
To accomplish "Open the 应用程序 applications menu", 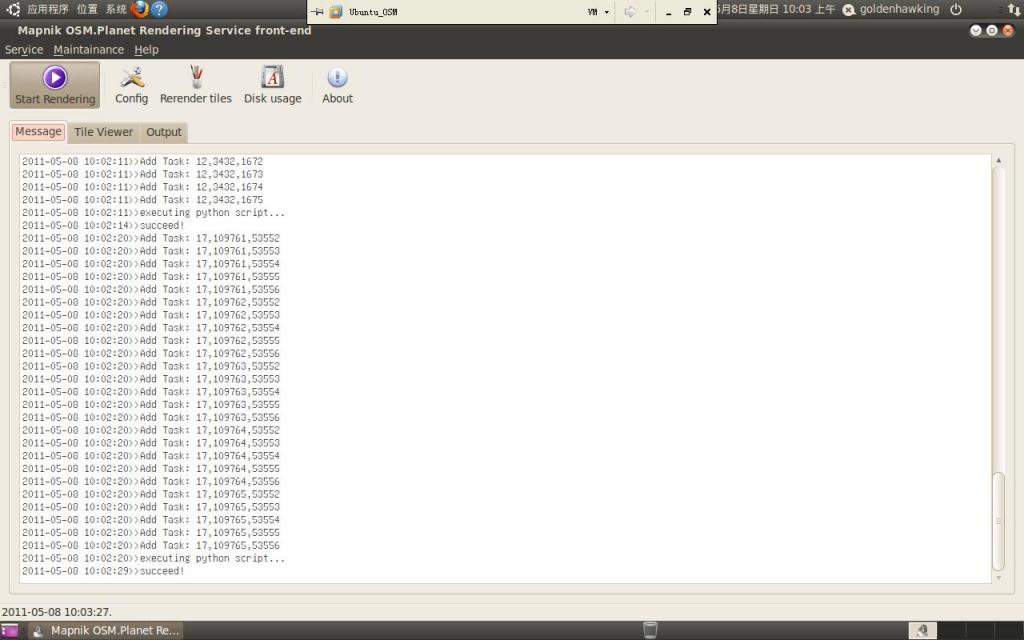I will pyautogui.click(x=48, y=9).
